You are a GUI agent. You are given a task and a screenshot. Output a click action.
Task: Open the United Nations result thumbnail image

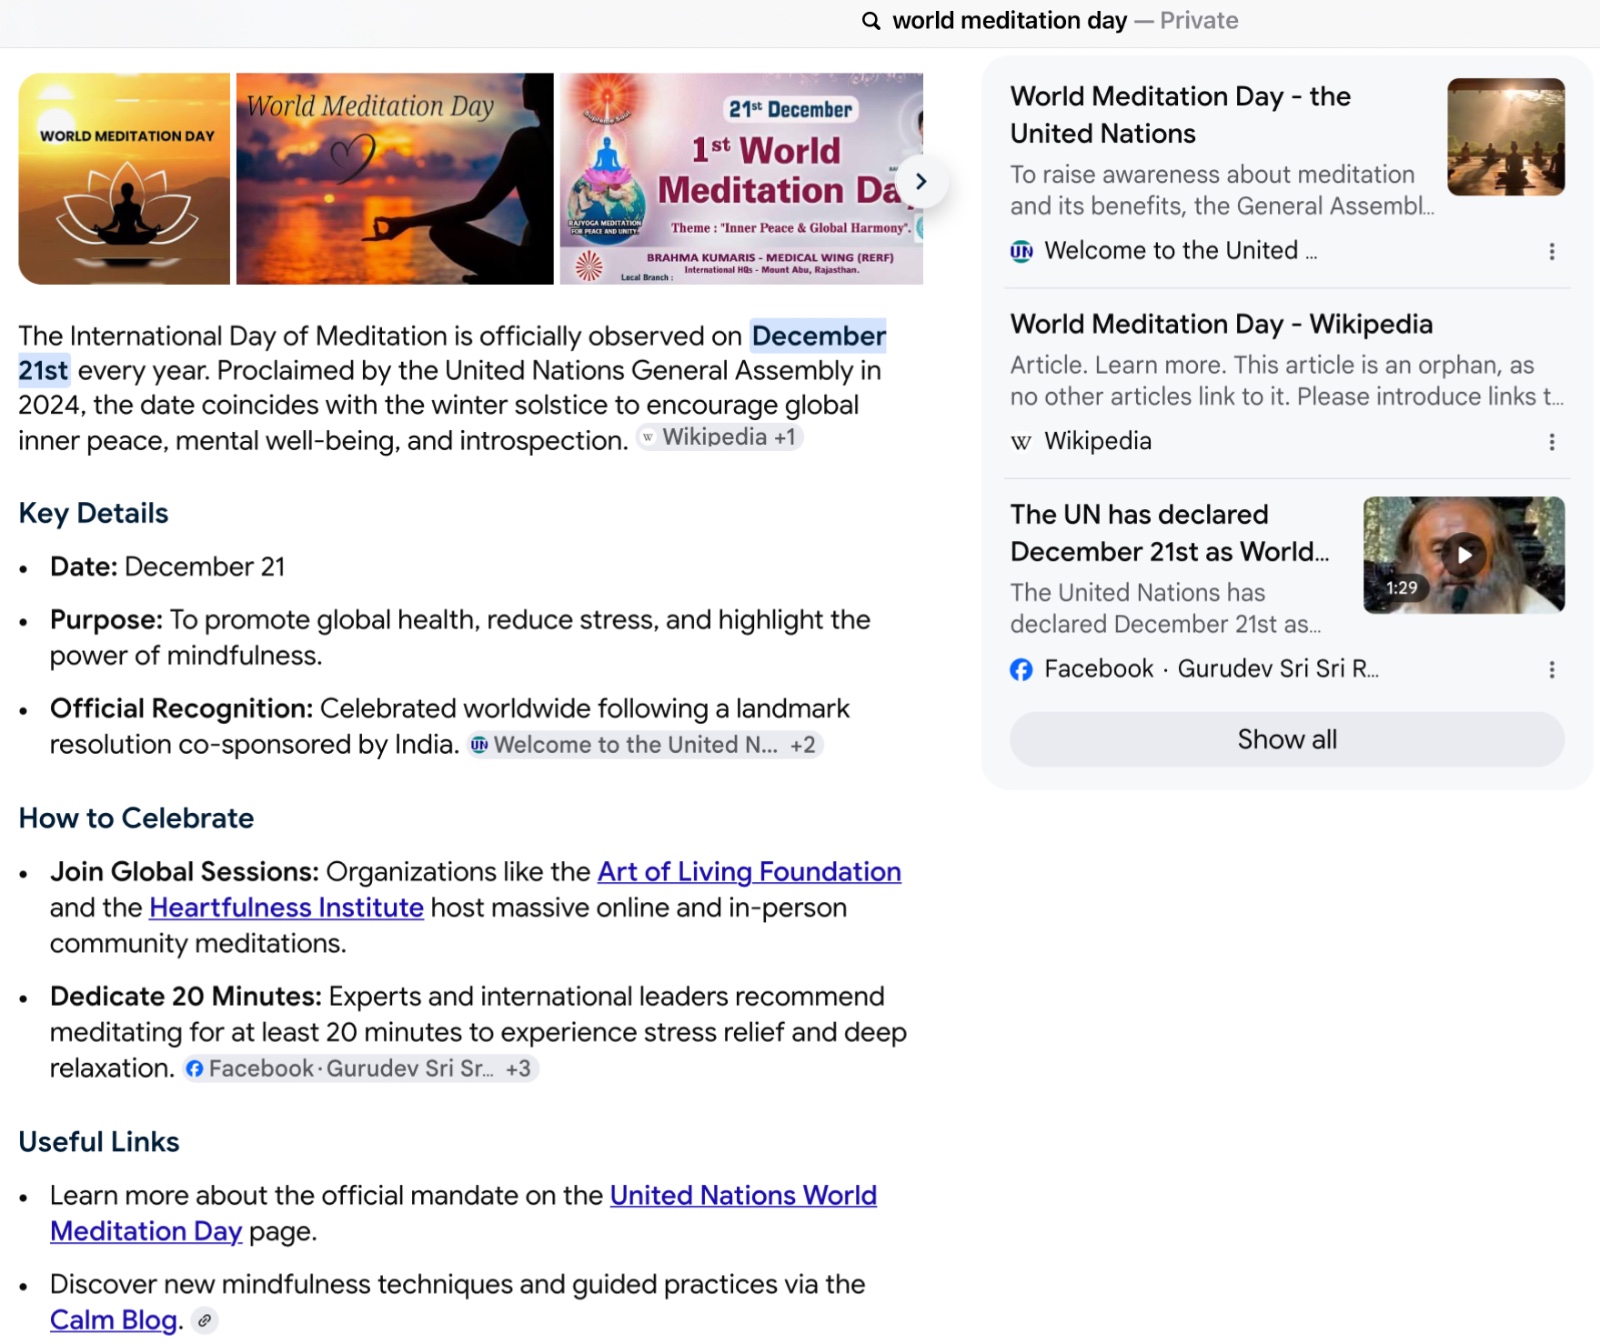pos(1506,137)
